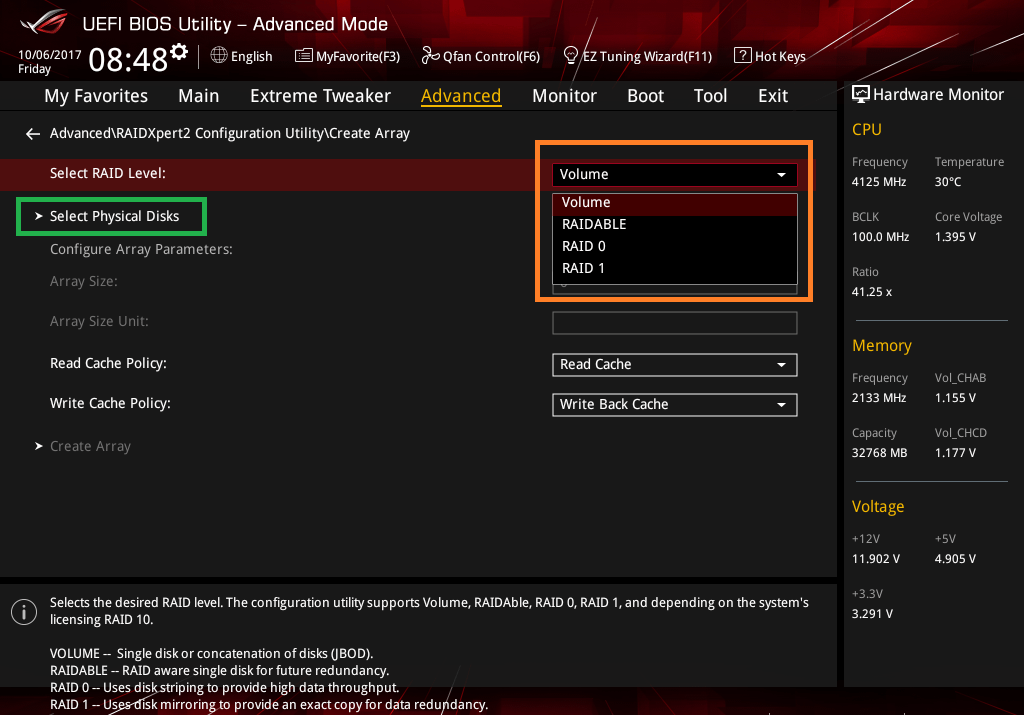Launch EZ Tuning Wizard bulb icon
The width and height of the screenshot is (1024, 715).
[570, 56]
